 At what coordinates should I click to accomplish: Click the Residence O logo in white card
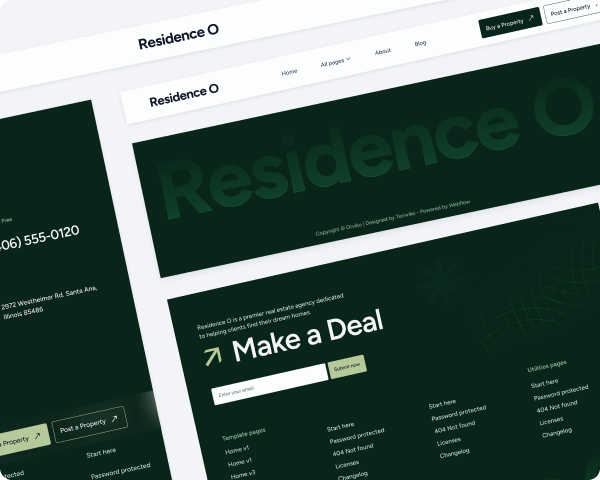coord(184,96)
